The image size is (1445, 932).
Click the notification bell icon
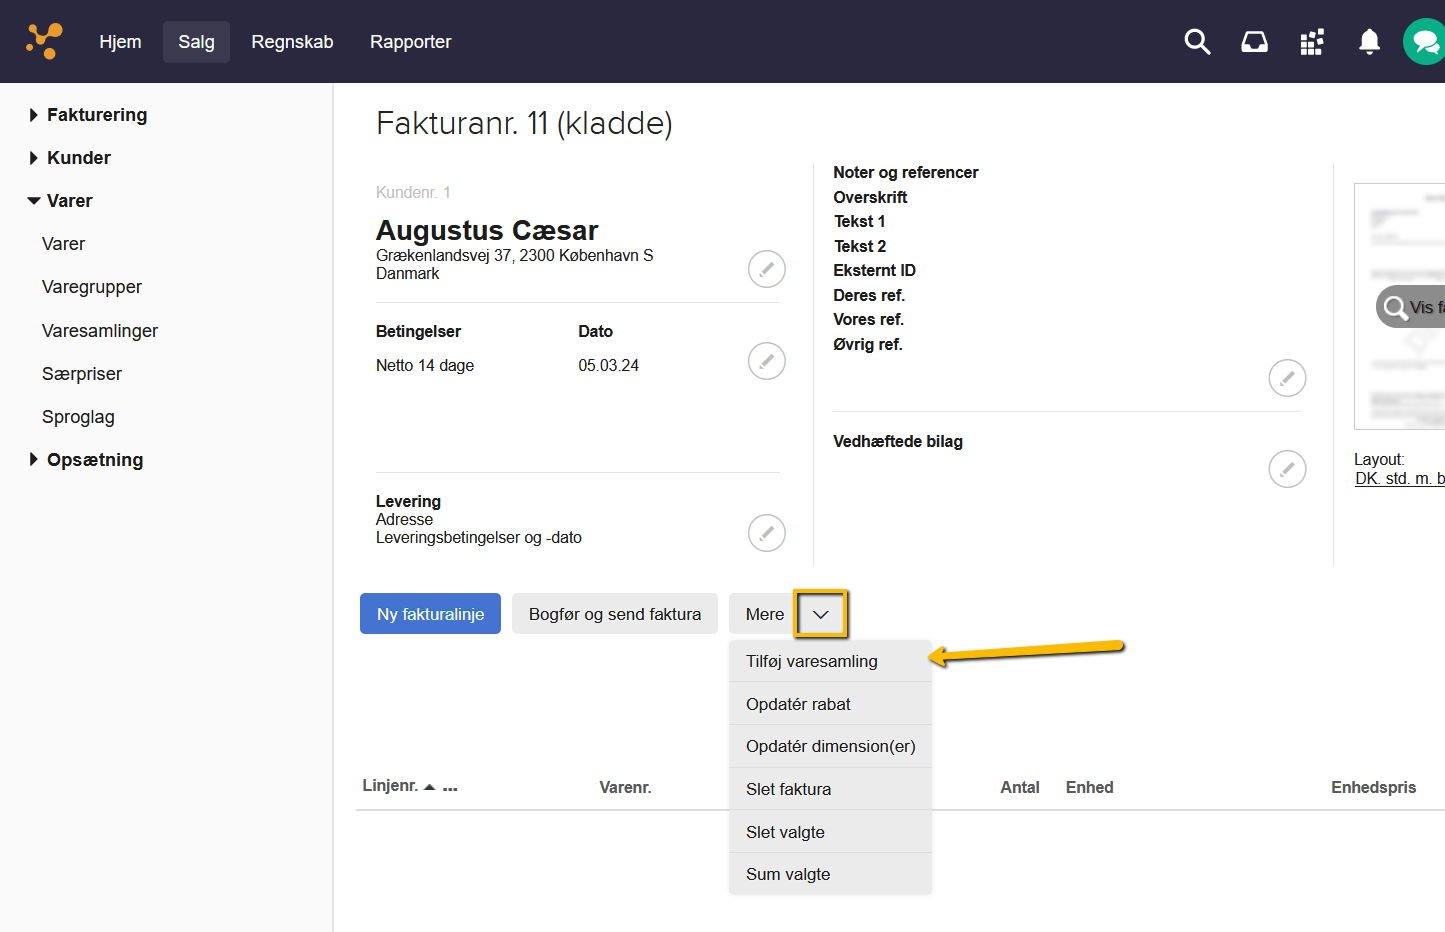tap(1369, 42)
